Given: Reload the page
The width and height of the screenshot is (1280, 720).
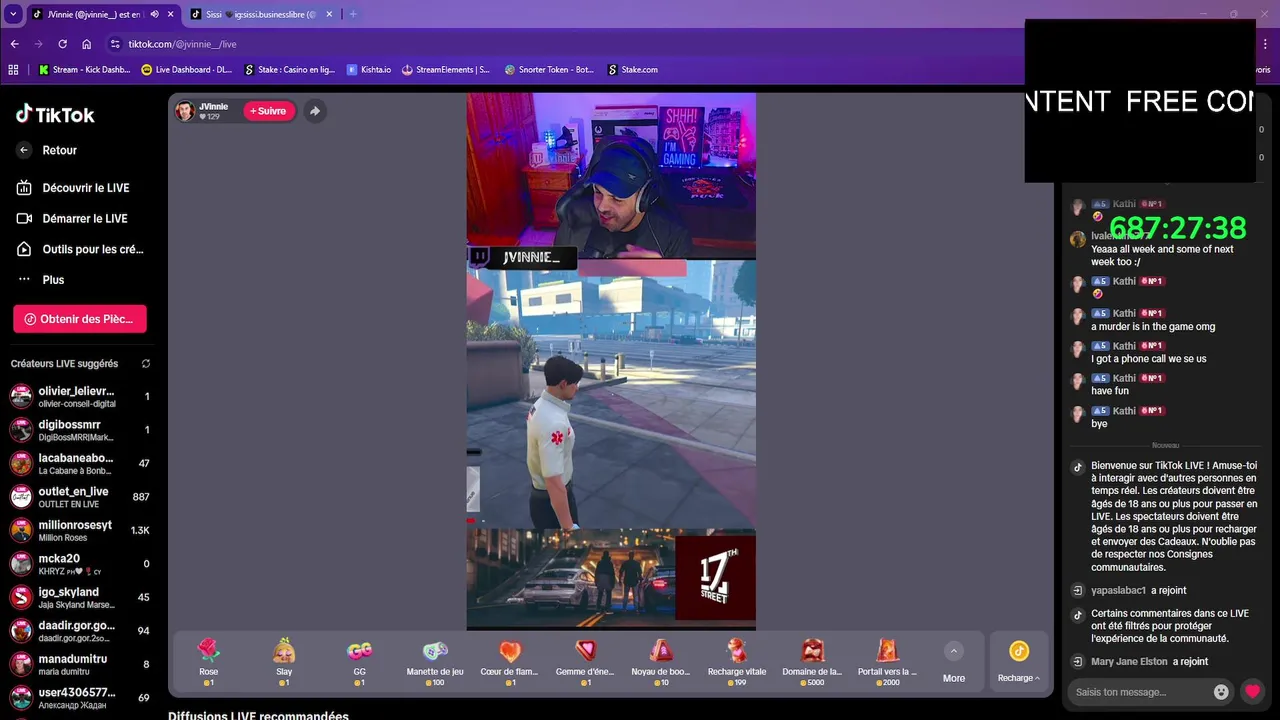Looking at the screenshot, I should point(62,44).
